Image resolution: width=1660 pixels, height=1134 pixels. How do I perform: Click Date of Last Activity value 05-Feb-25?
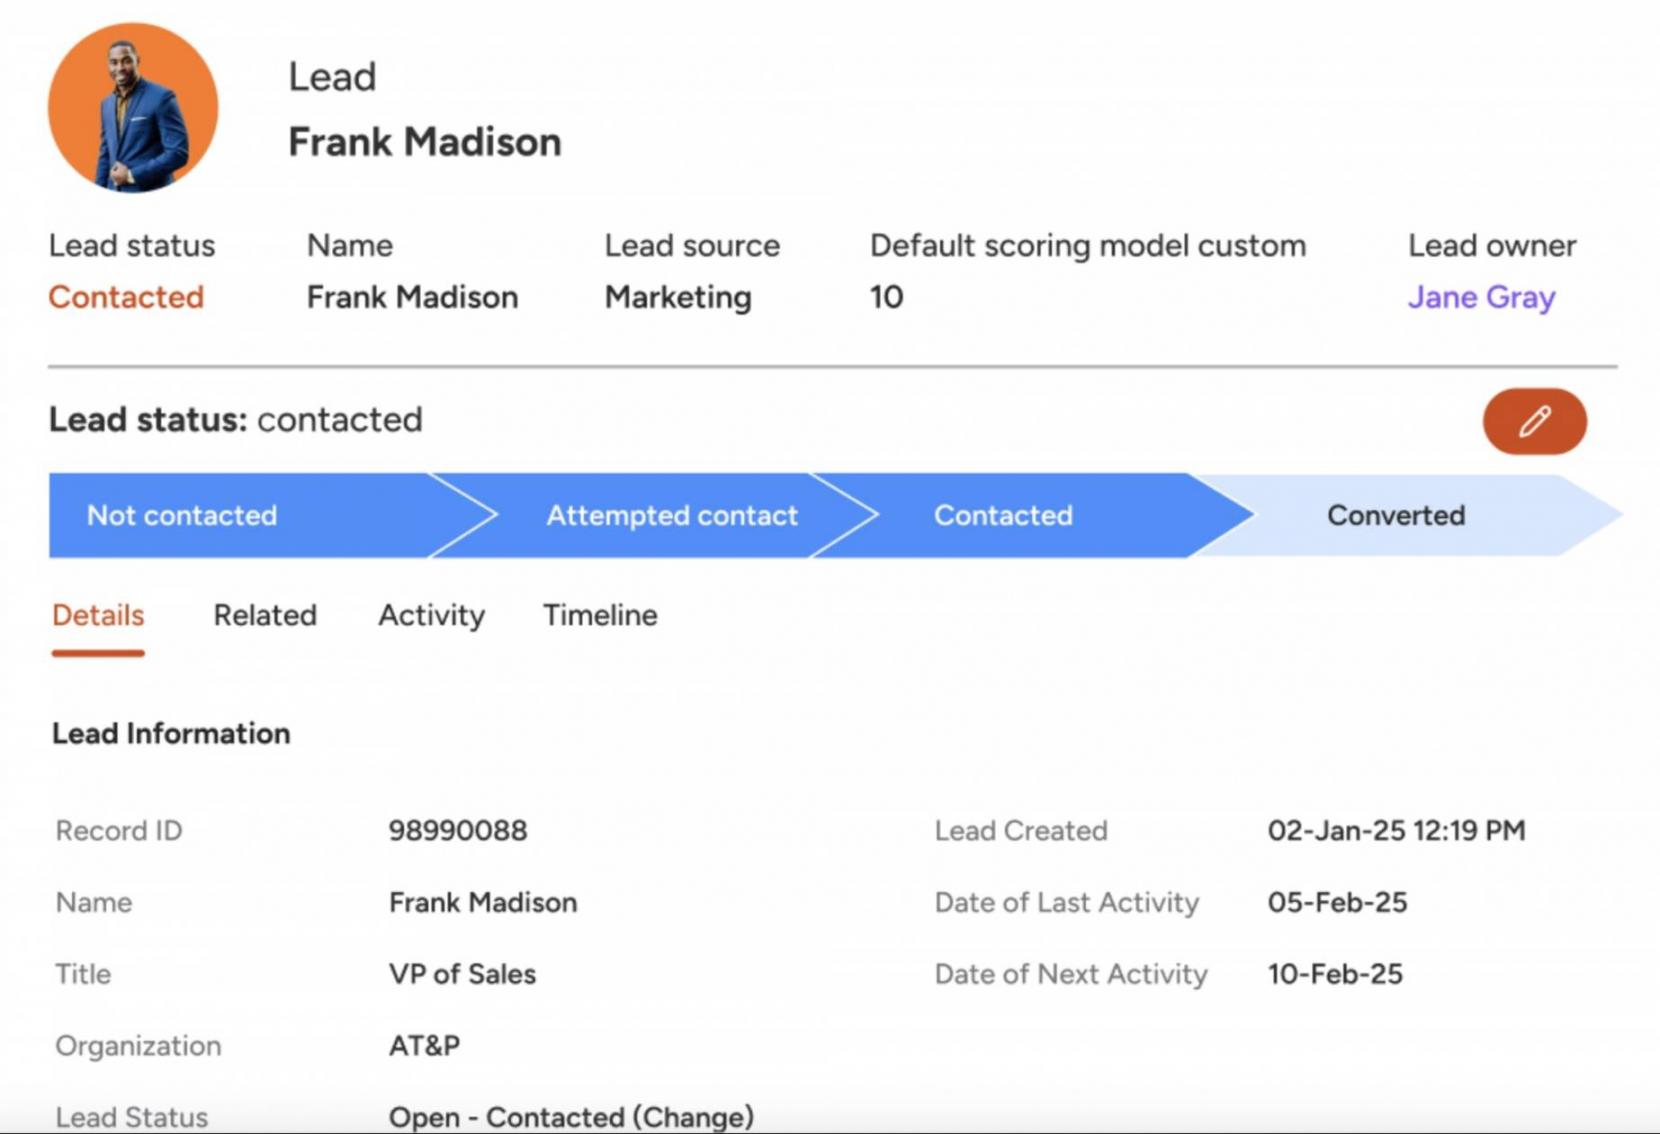1337,903
